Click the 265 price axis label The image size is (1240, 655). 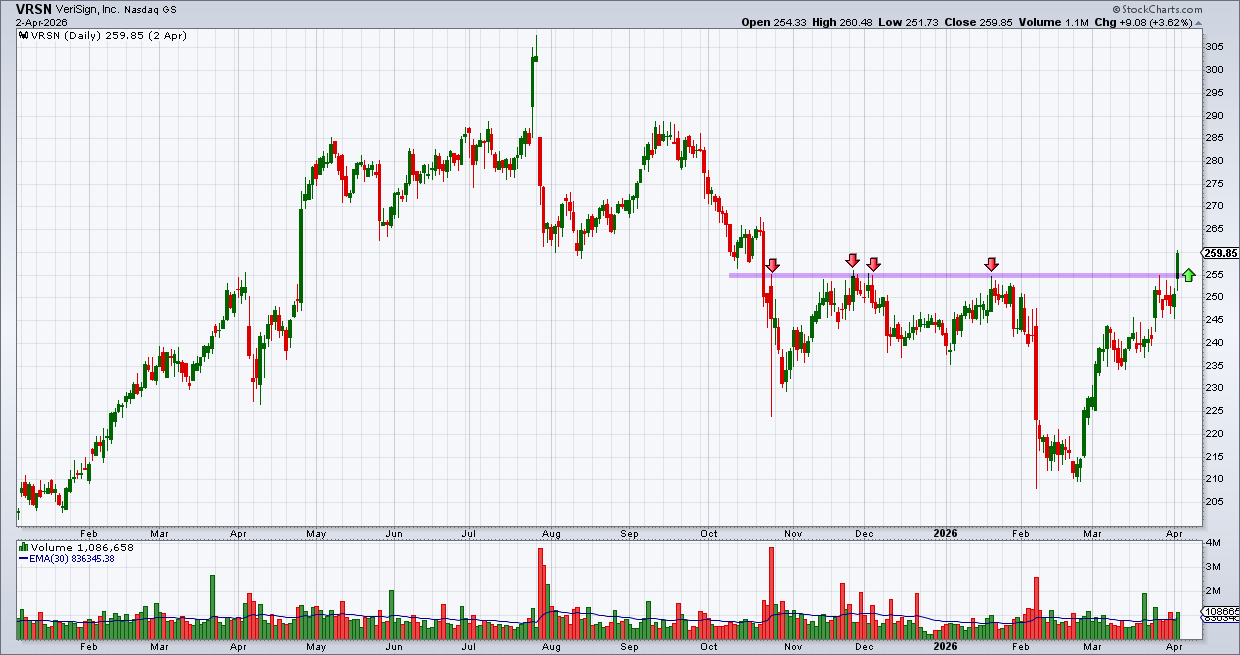[1214, 229]
